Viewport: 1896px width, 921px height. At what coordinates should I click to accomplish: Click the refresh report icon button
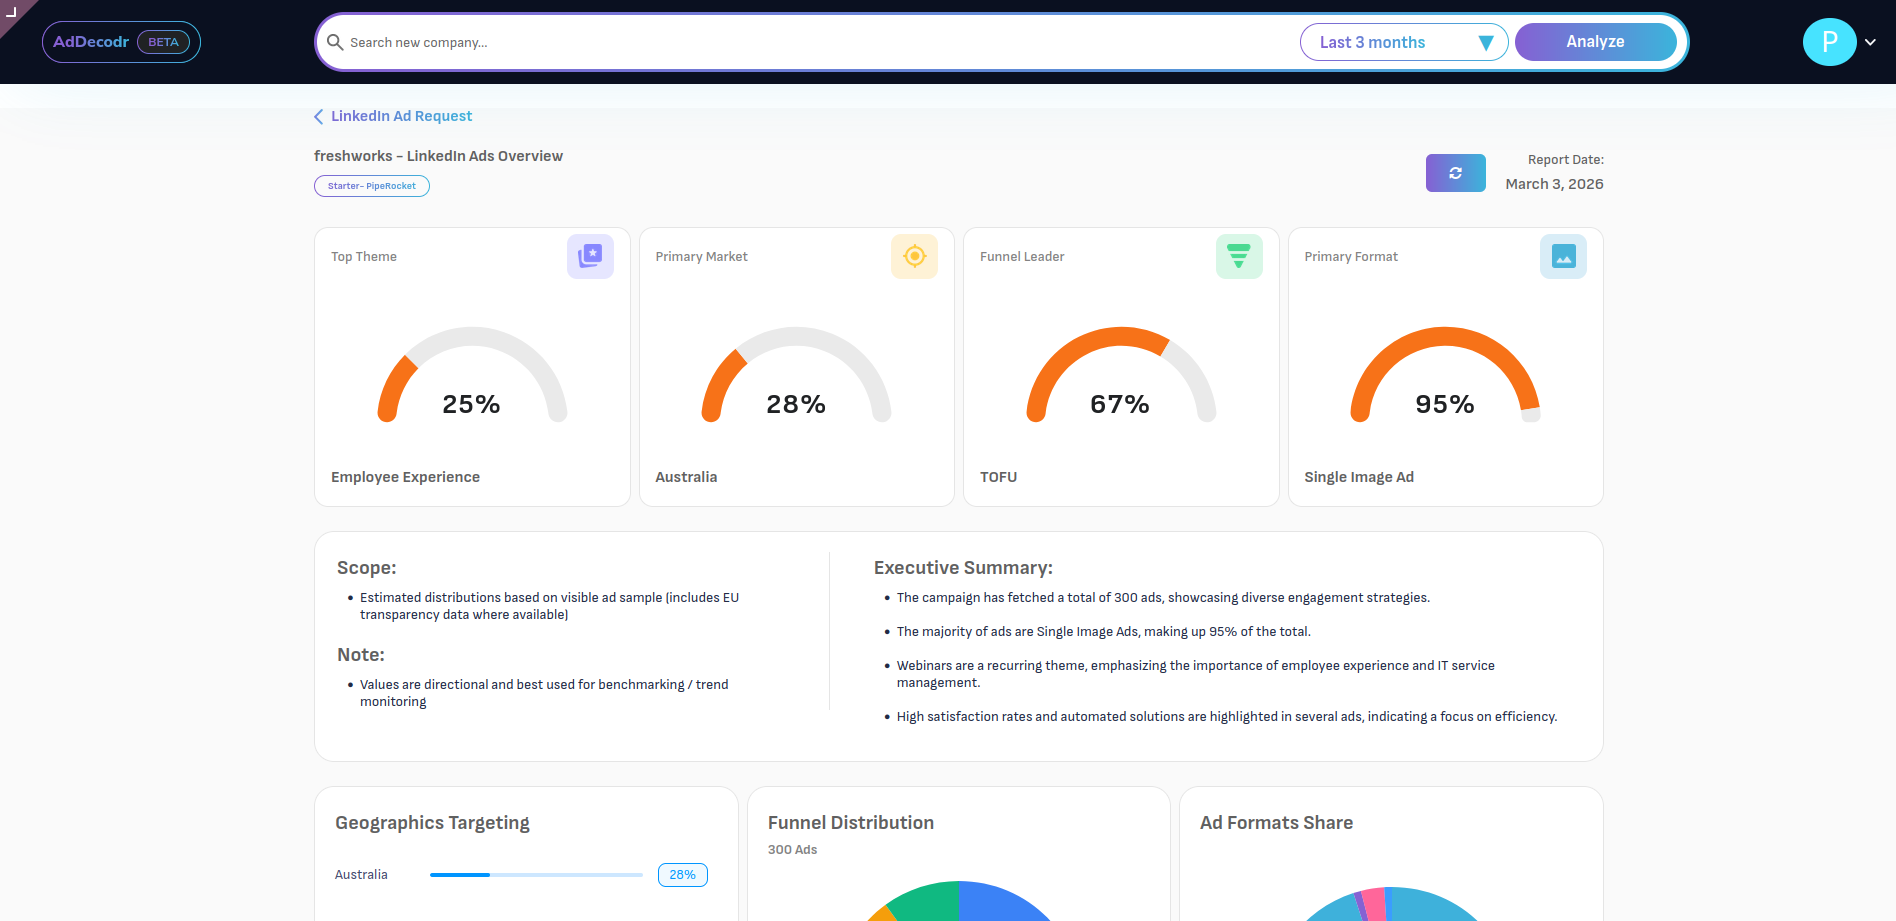point(1455,173)
